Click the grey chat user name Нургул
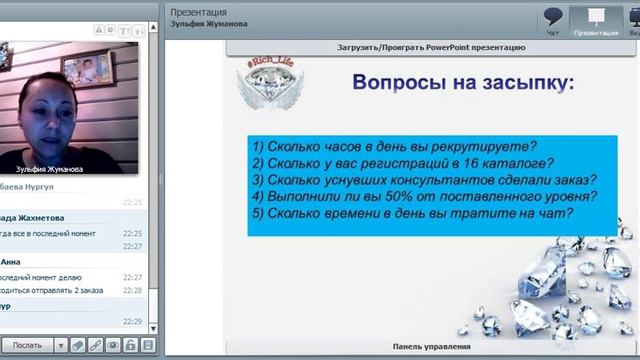Viewport: 640px width, 360px height. [x=40, y=187]
